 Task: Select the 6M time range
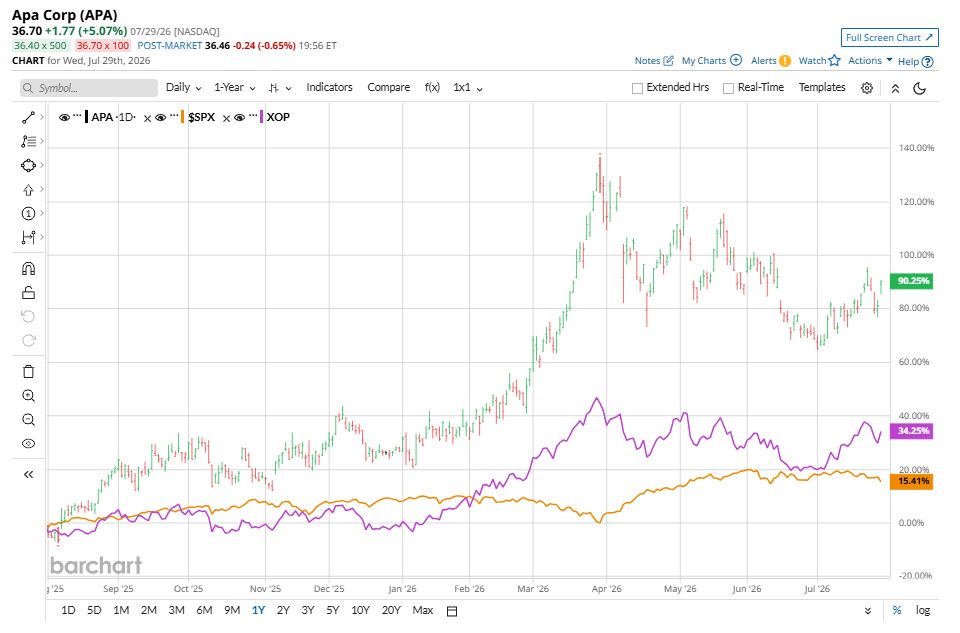tap(204, 610)
